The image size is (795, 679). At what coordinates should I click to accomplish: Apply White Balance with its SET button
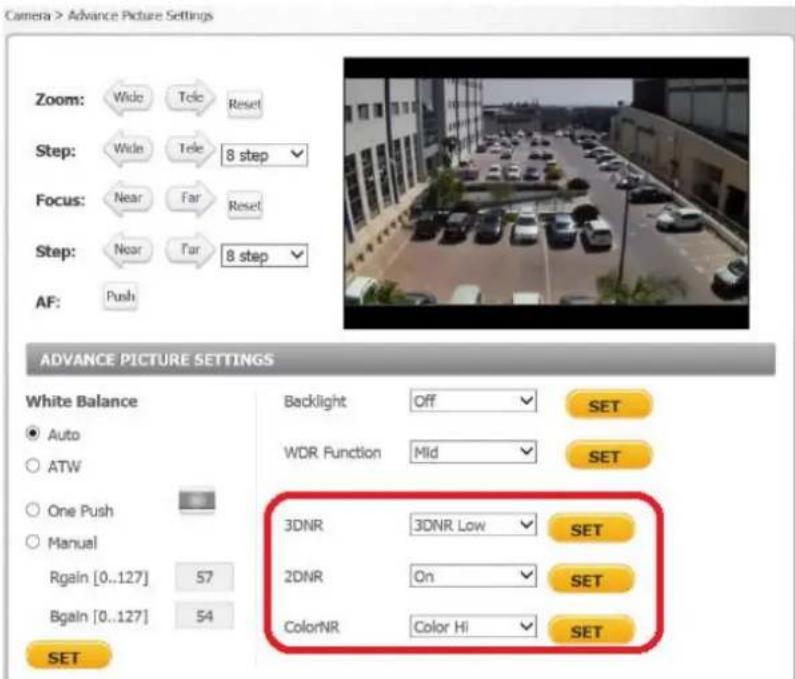point(68,657)
